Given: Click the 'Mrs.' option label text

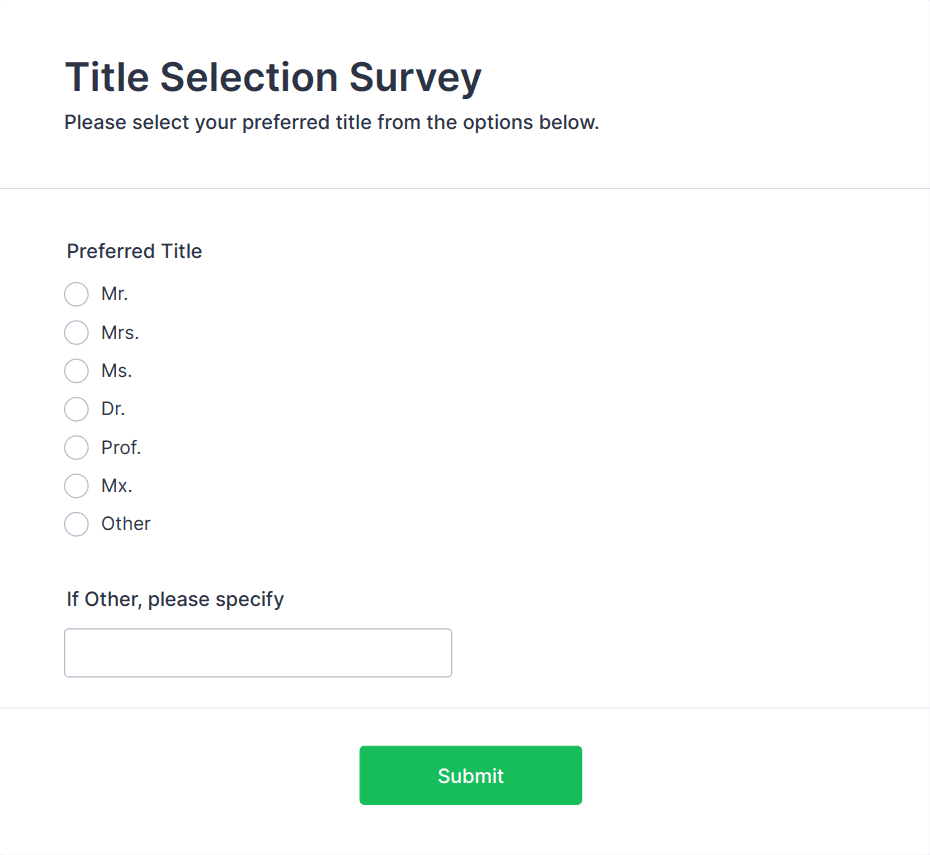Looking at the screenshot, I should [120, 332].
